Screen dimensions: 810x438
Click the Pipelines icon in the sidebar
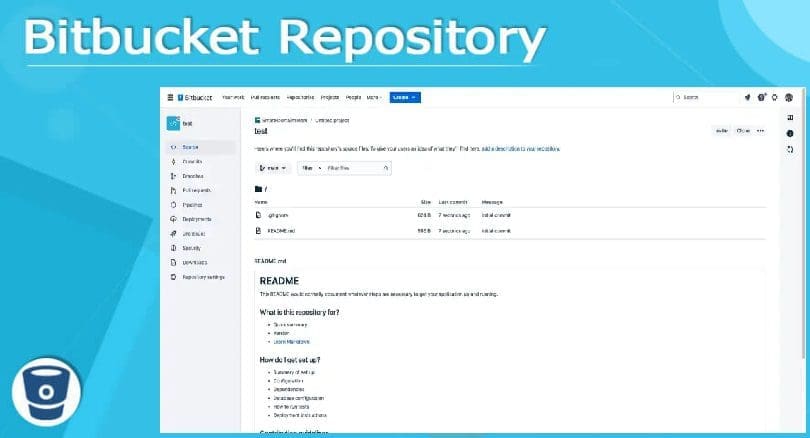pos(174,205)
